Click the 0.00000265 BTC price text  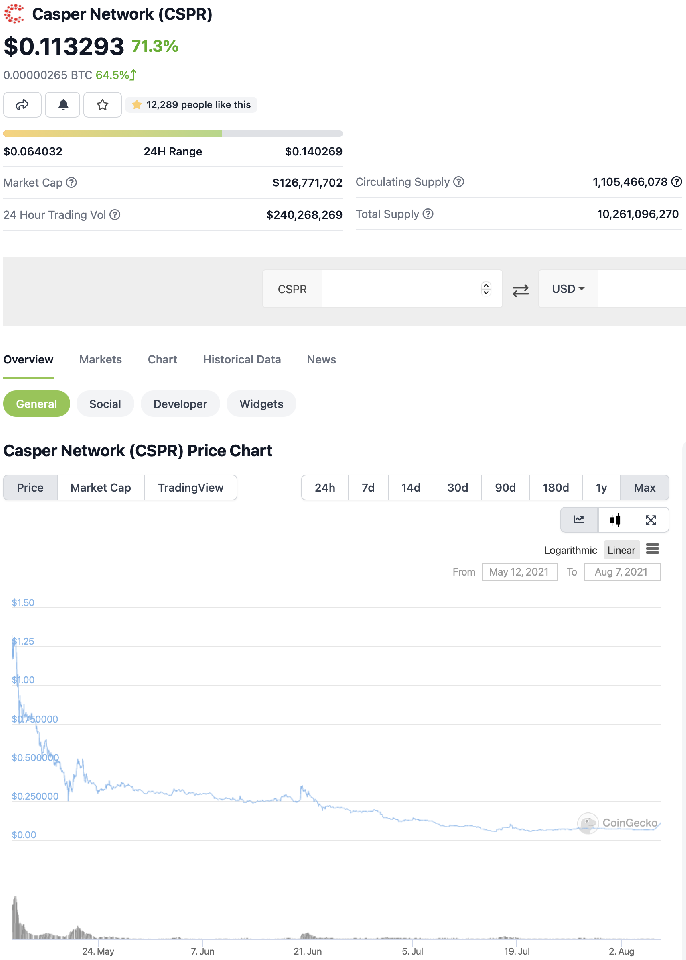[48, 75]
